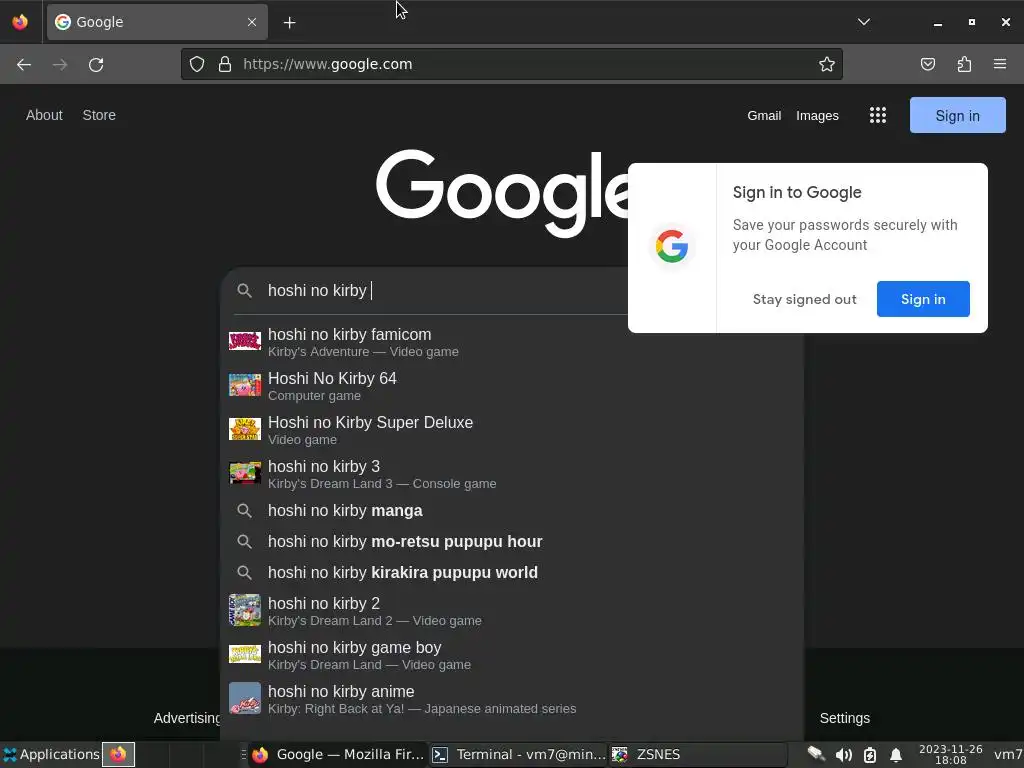Open the notifications bell tray icon

click(896, 755)
